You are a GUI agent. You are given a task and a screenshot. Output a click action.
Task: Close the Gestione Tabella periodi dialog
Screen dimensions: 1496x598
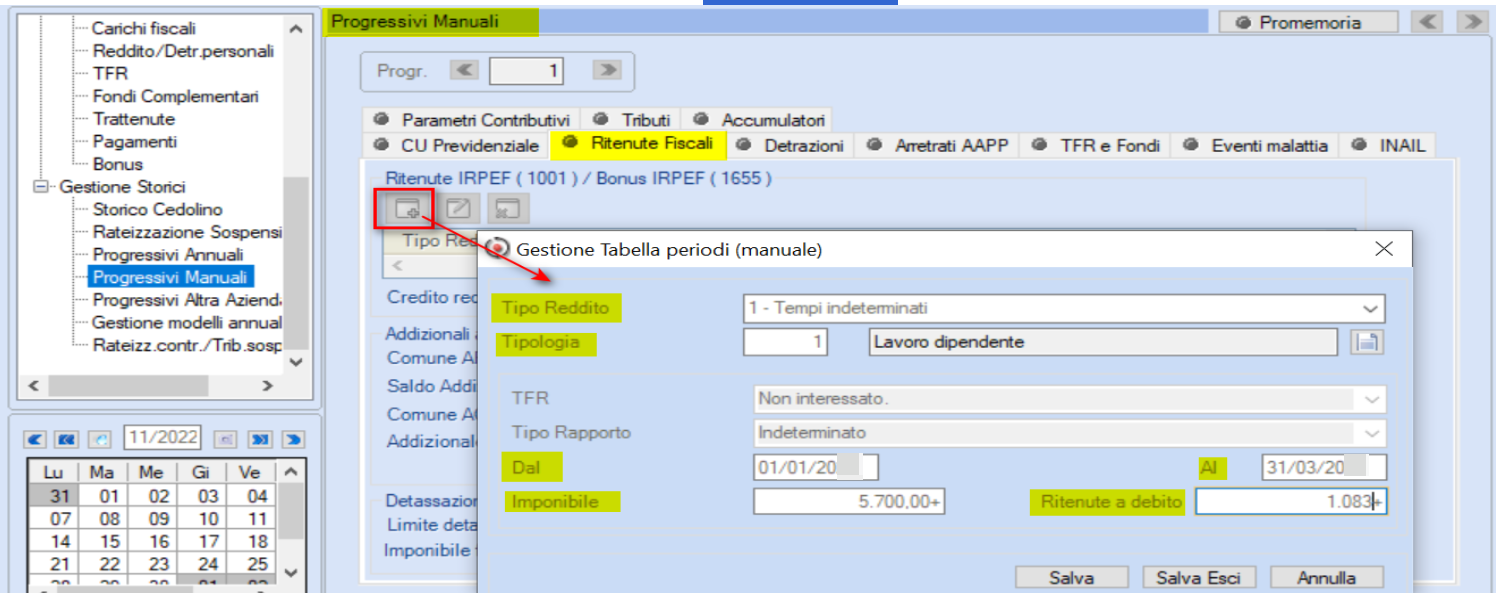(x=1383, y=249)
